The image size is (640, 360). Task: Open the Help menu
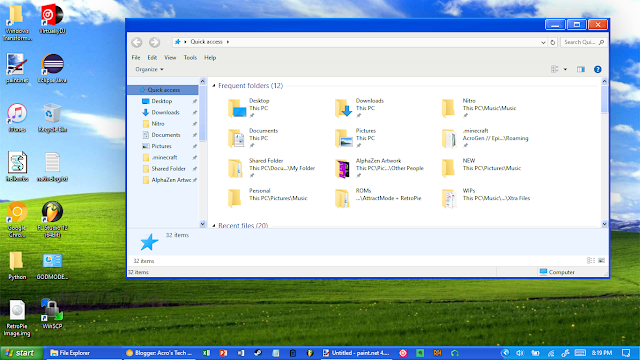pos(210,58)
